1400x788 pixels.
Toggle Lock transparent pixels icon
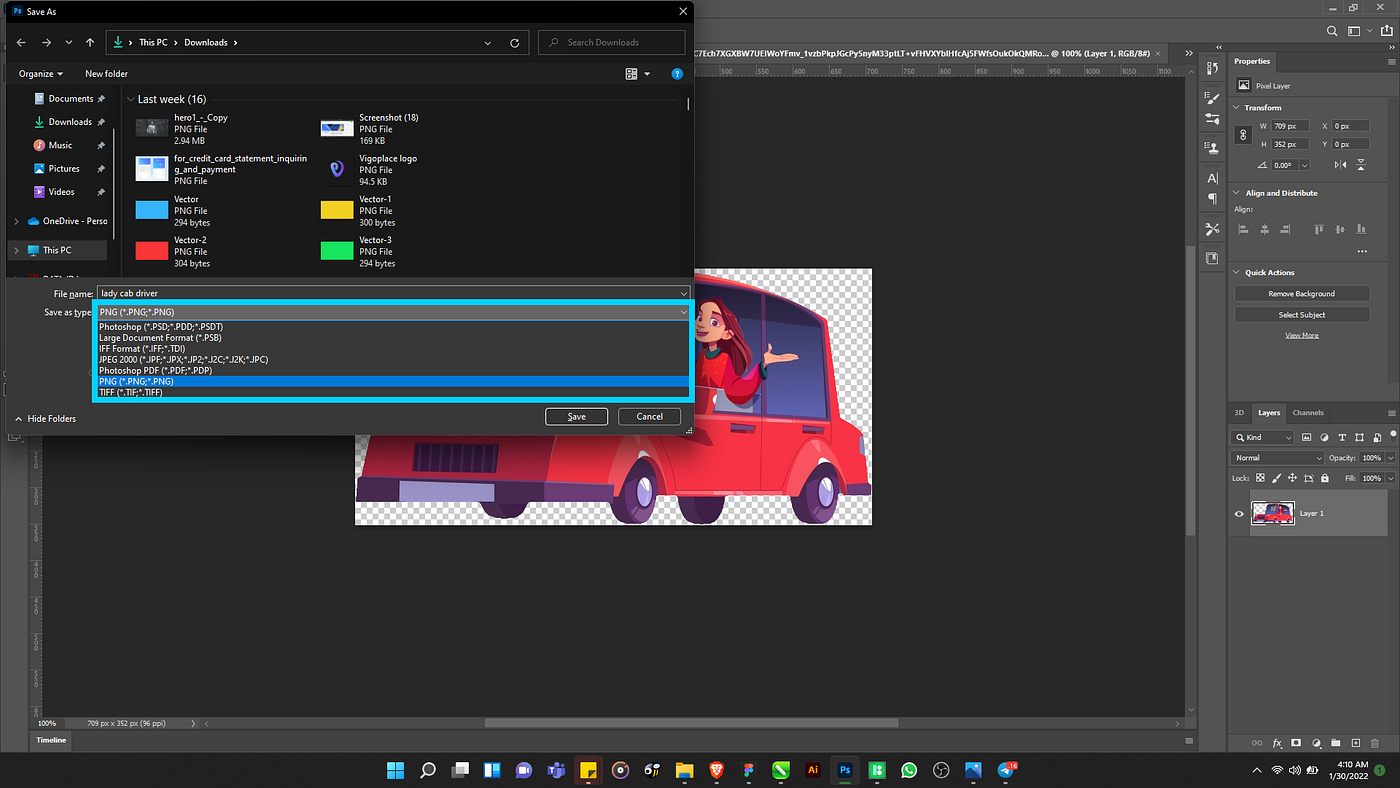(1260, 478)
